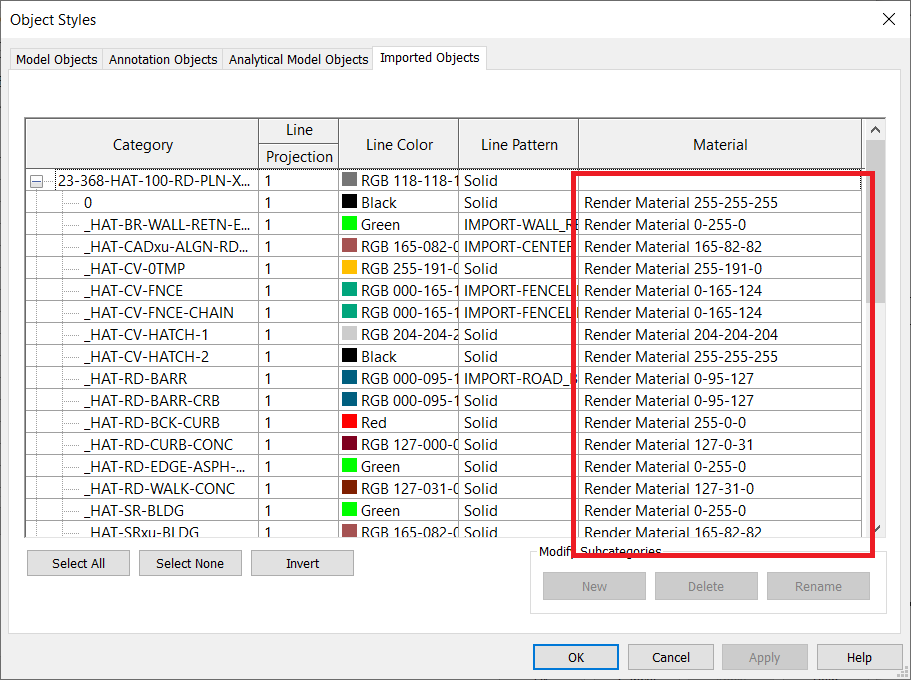Click the Category column header

[142, 144]
